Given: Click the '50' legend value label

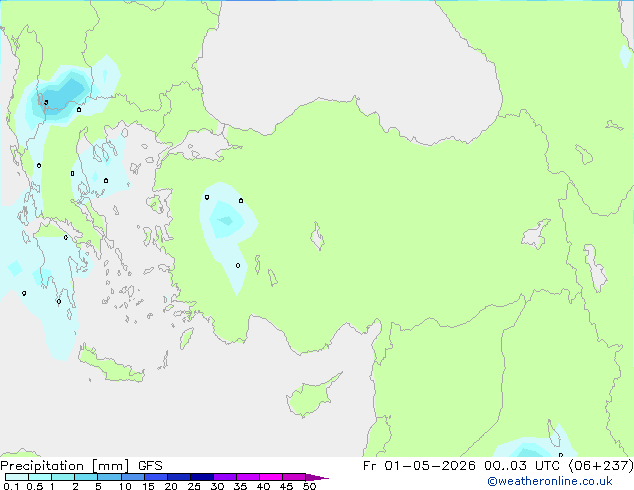Looking at the screenshot, I should point(309,486).
